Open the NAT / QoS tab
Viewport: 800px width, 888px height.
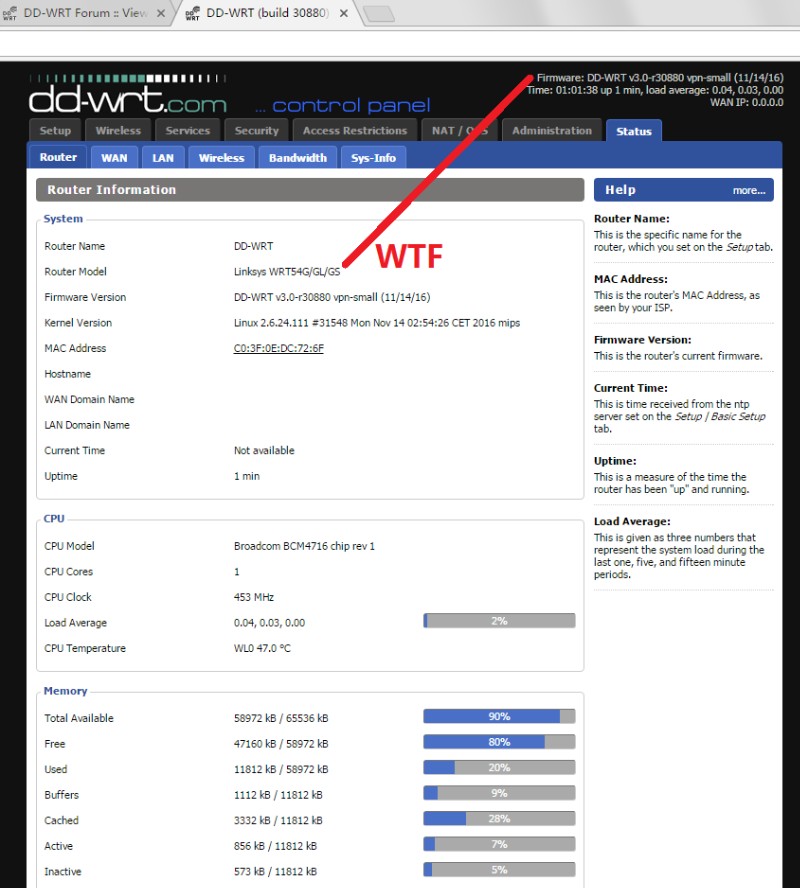point(459,130)
